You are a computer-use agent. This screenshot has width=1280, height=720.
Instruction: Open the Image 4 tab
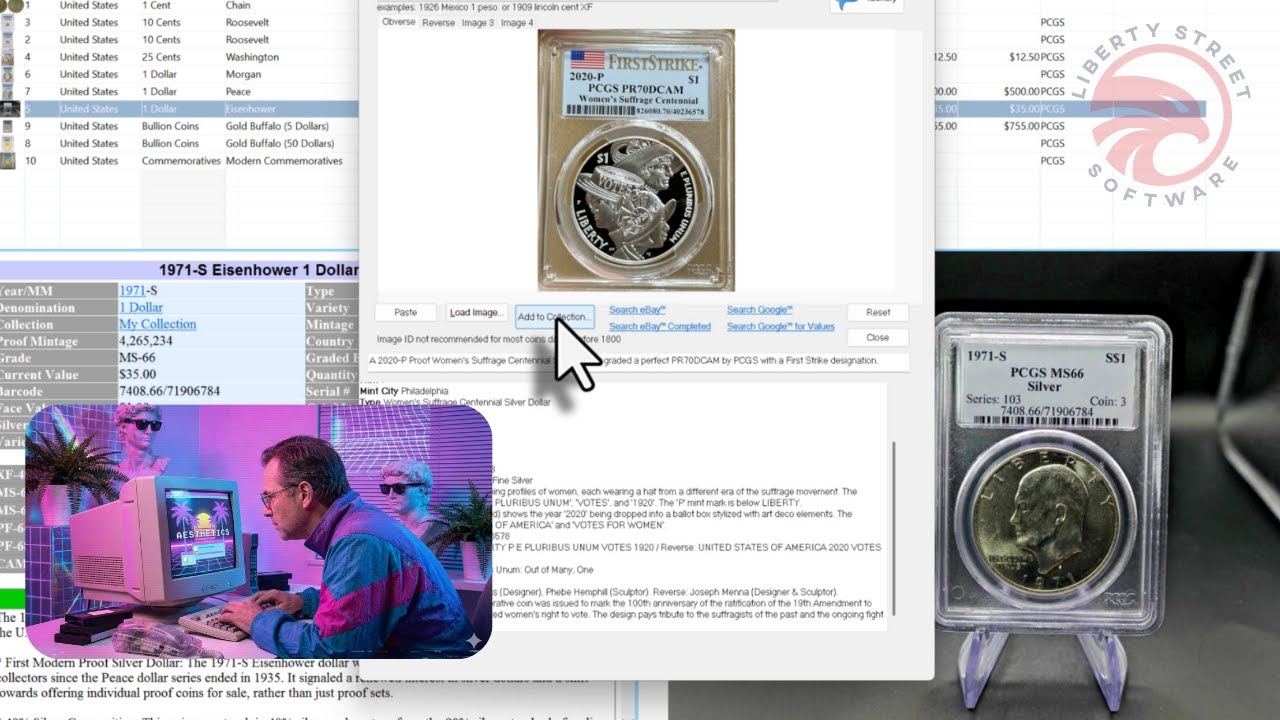click(x=517, y=22)
